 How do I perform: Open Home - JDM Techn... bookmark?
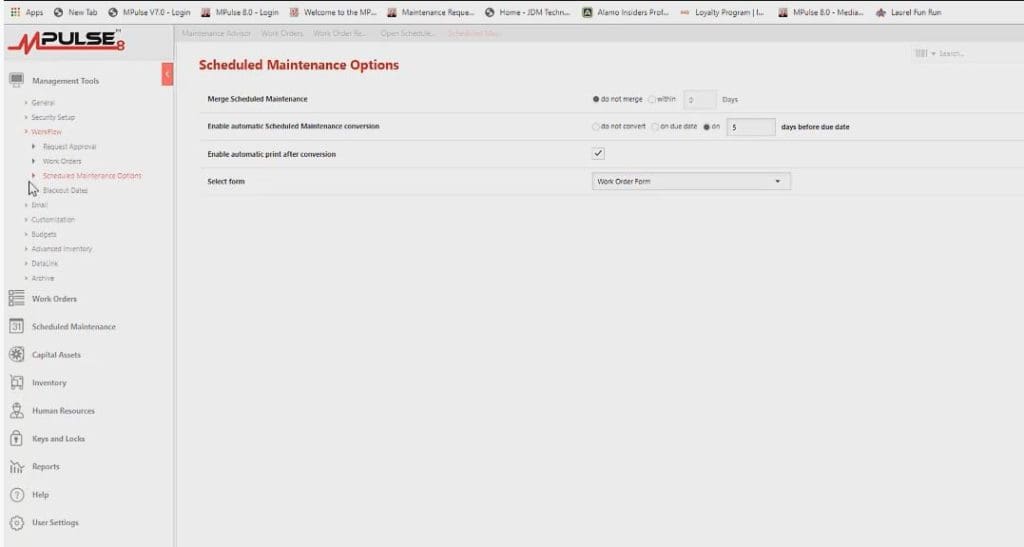pos(528,12)
